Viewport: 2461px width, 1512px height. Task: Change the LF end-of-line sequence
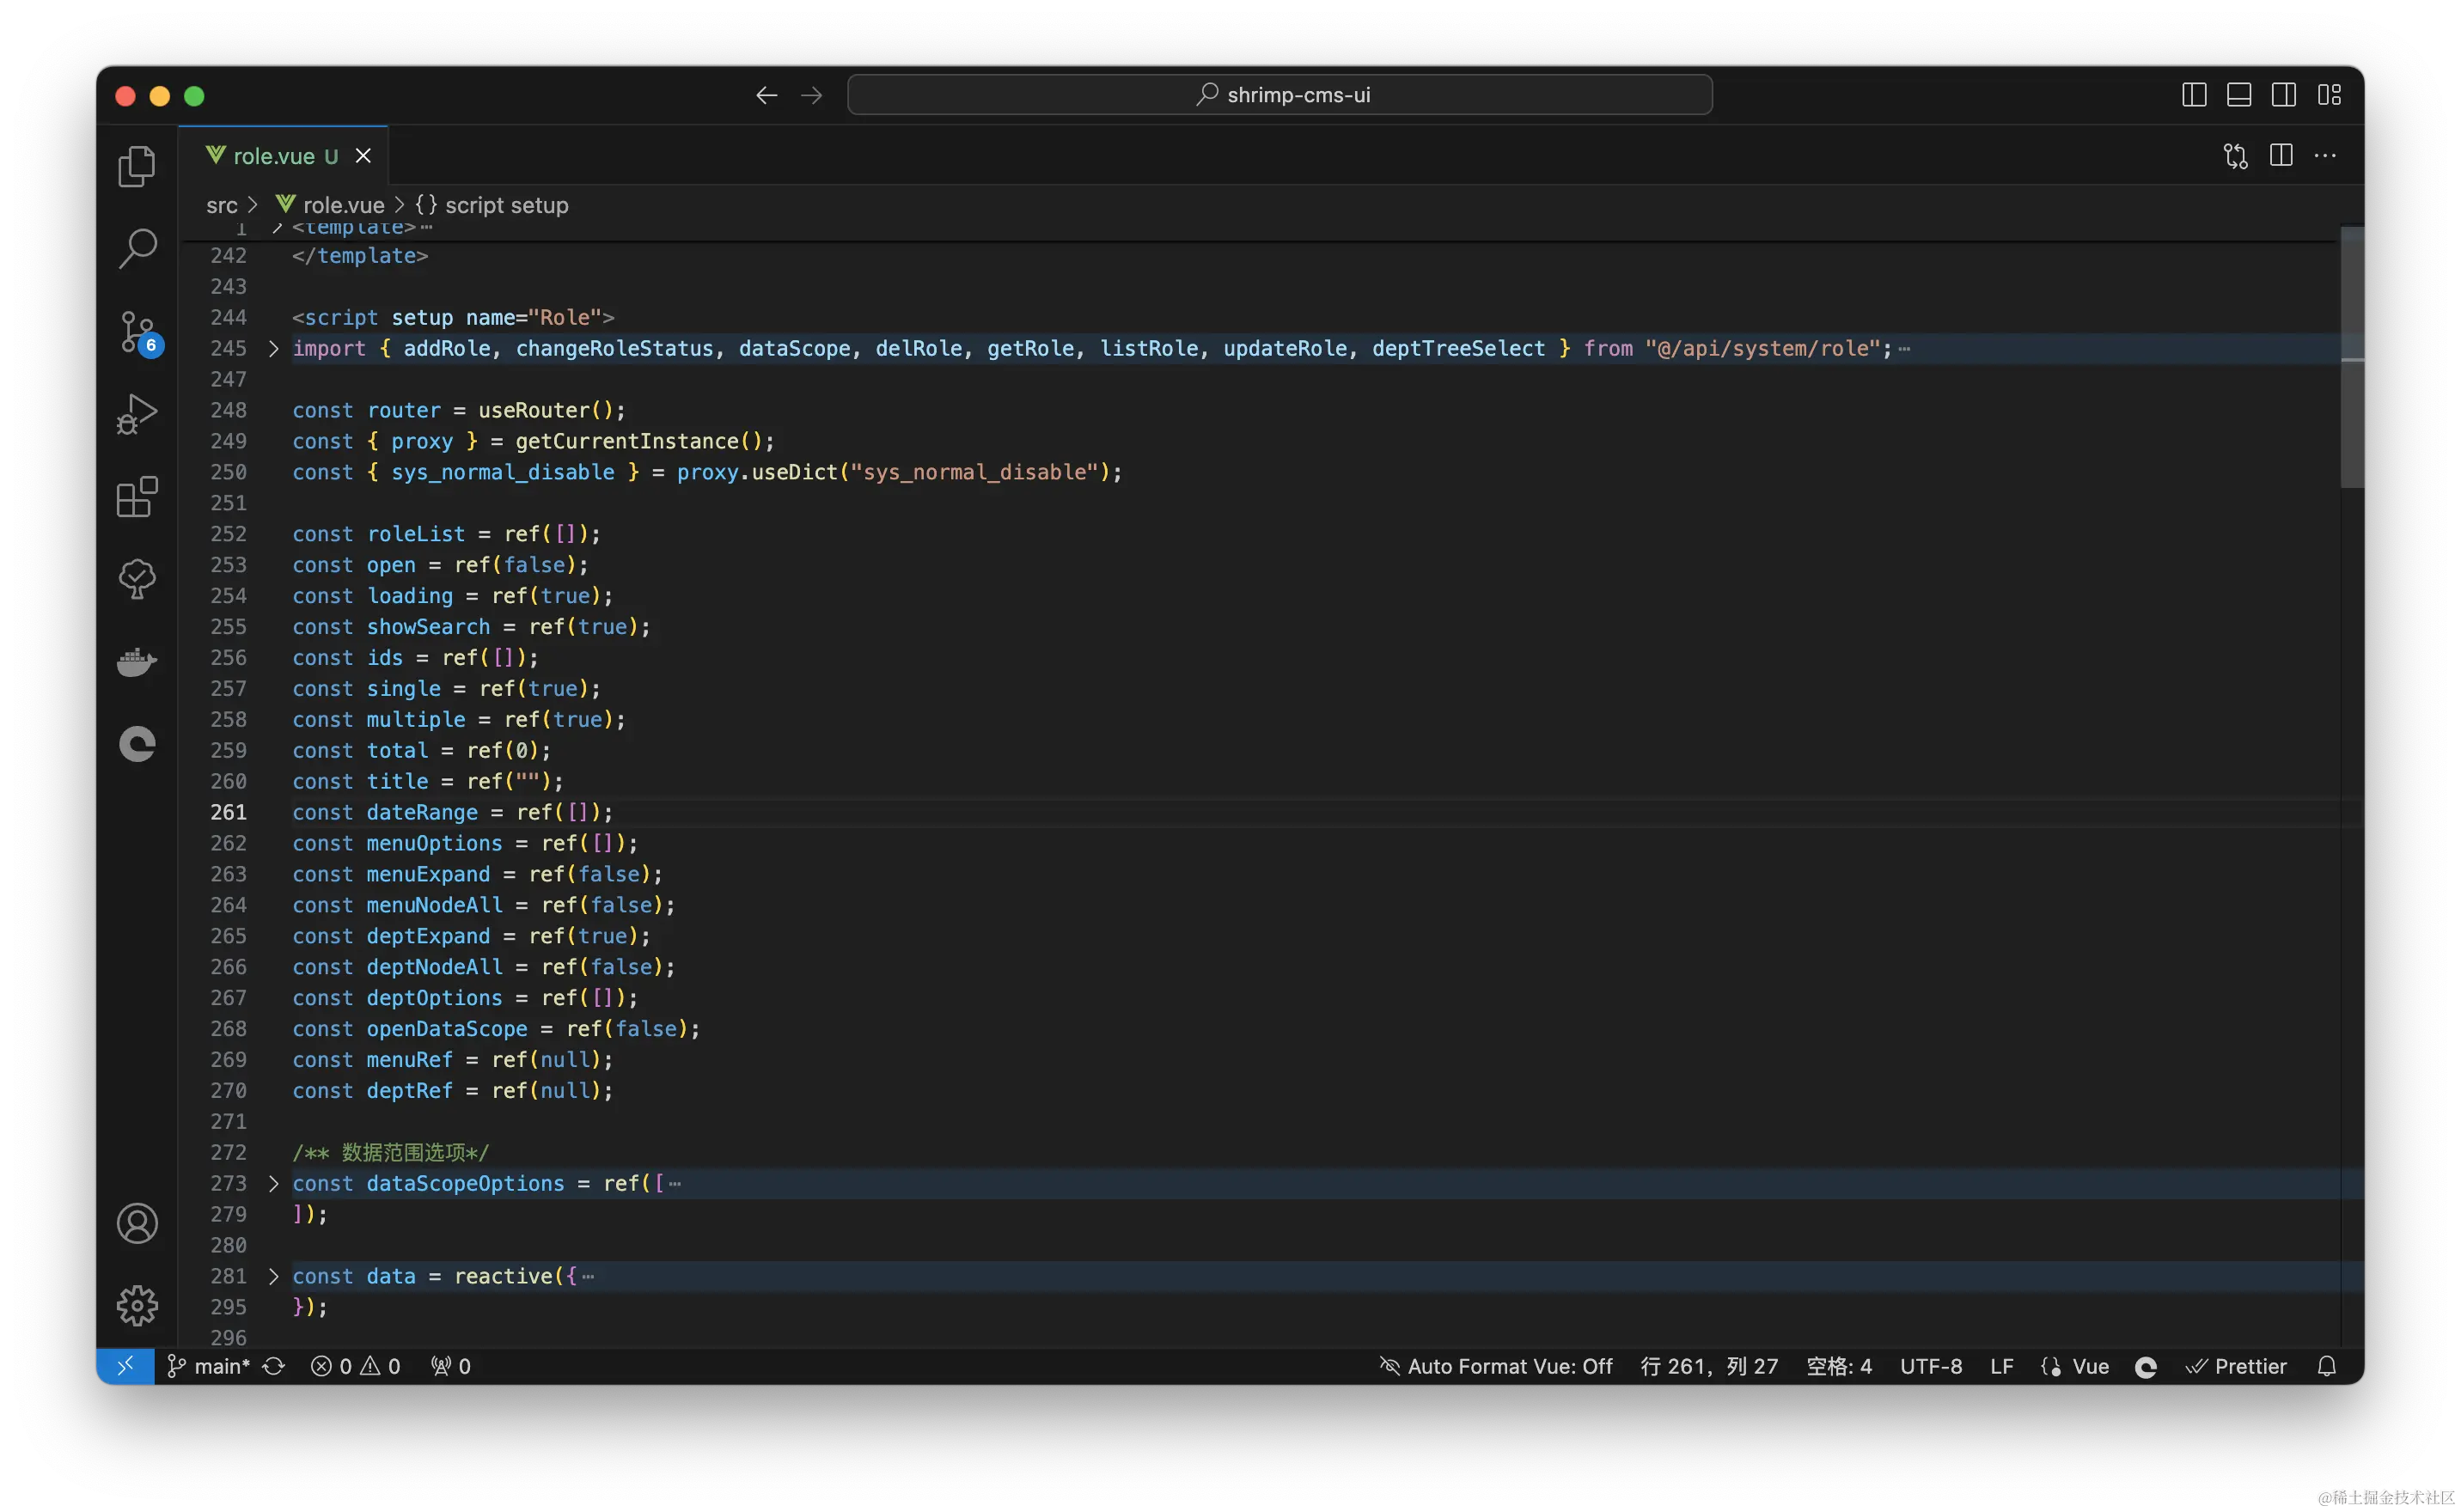tap(2001, 1366)
